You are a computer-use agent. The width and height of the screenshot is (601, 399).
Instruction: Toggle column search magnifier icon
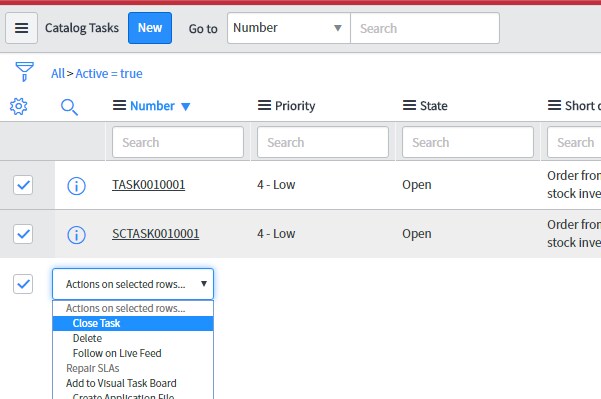[x=69, y=107]
